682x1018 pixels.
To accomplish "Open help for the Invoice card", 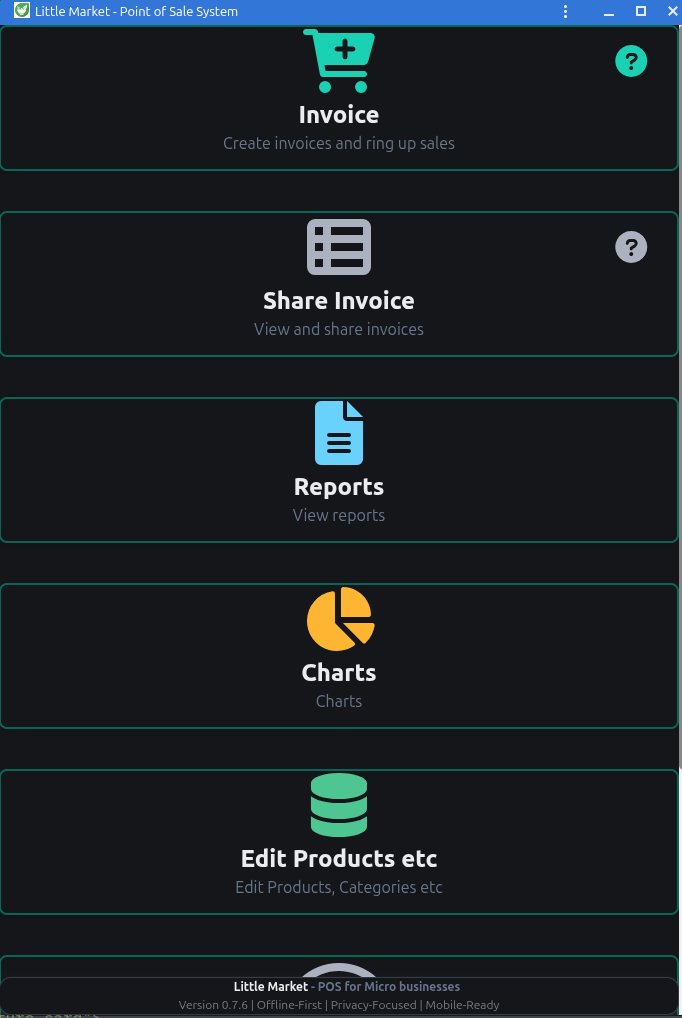I will [x=631, y=61].
